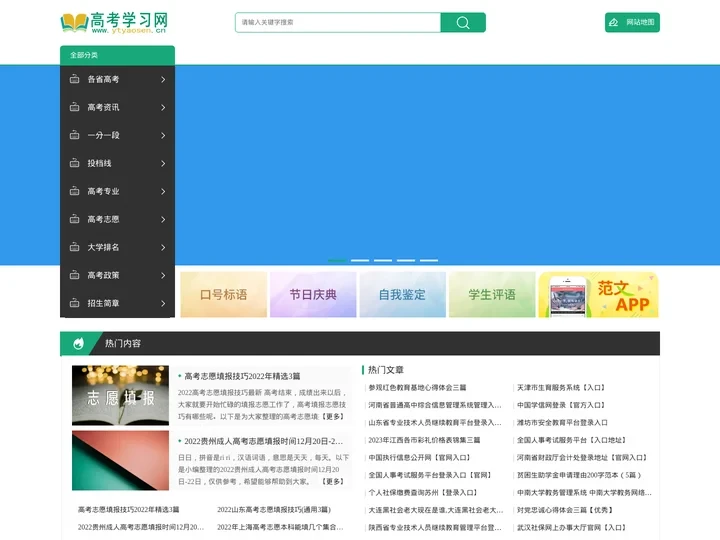Click the 高考学习网 site logo
720x540 pixels.
(x=114, y=22)
